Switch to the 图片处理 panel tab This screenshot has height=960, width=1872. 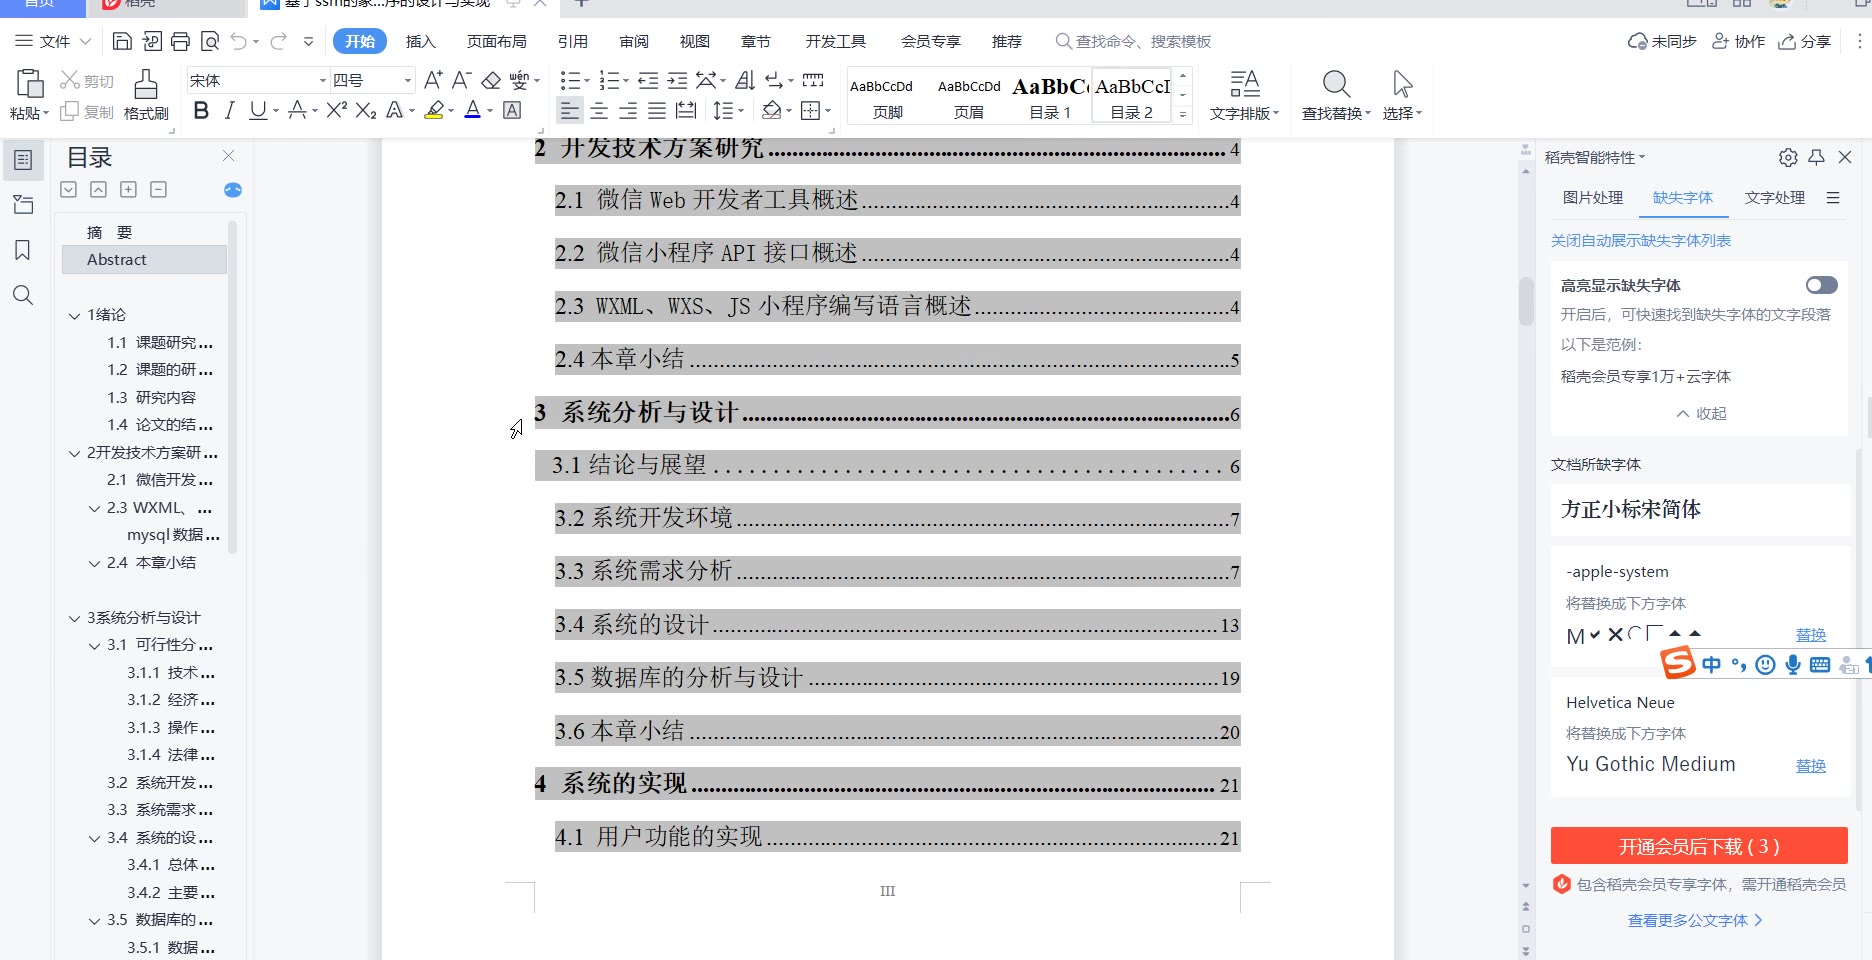tap(1593, 197)
